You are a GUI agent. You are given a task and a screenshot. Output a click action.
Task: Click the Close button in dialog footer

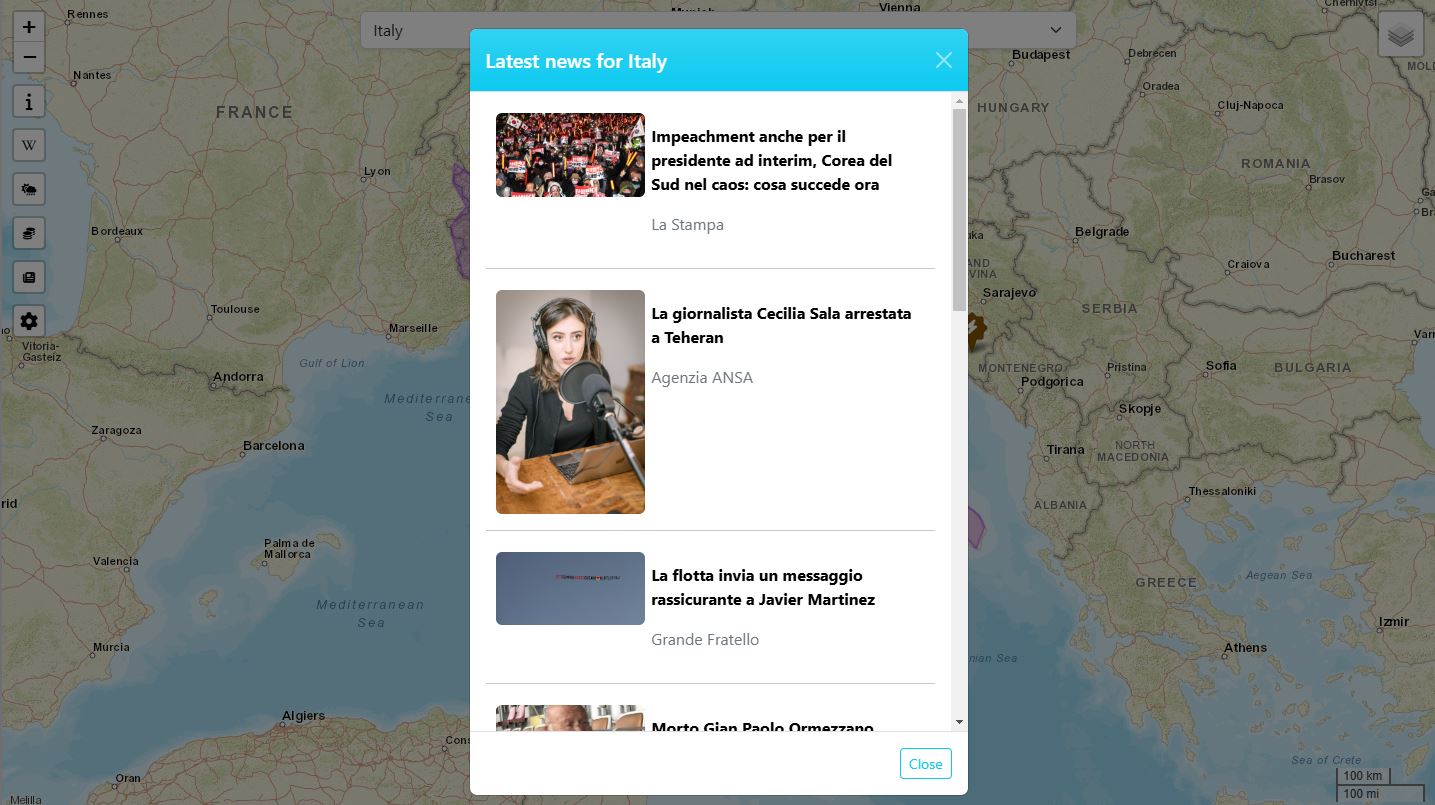point(925,764)
